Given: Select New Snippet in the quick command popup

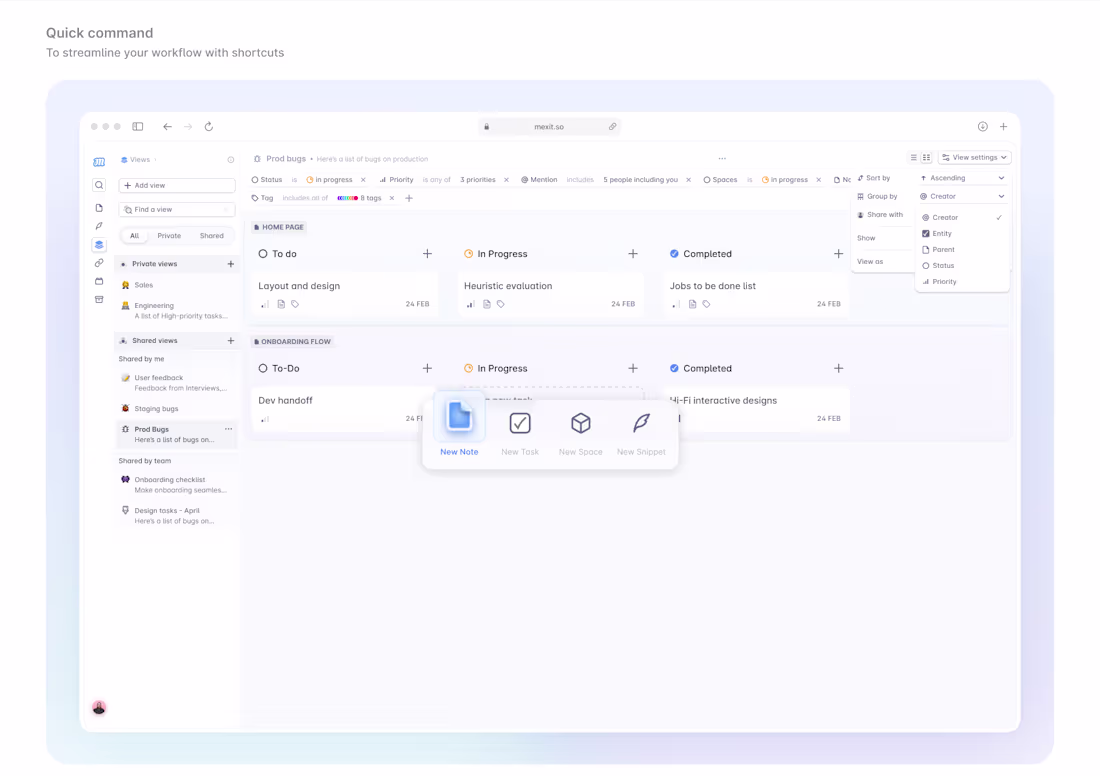Looking at the screenshot, I should [x=640, y=422].
